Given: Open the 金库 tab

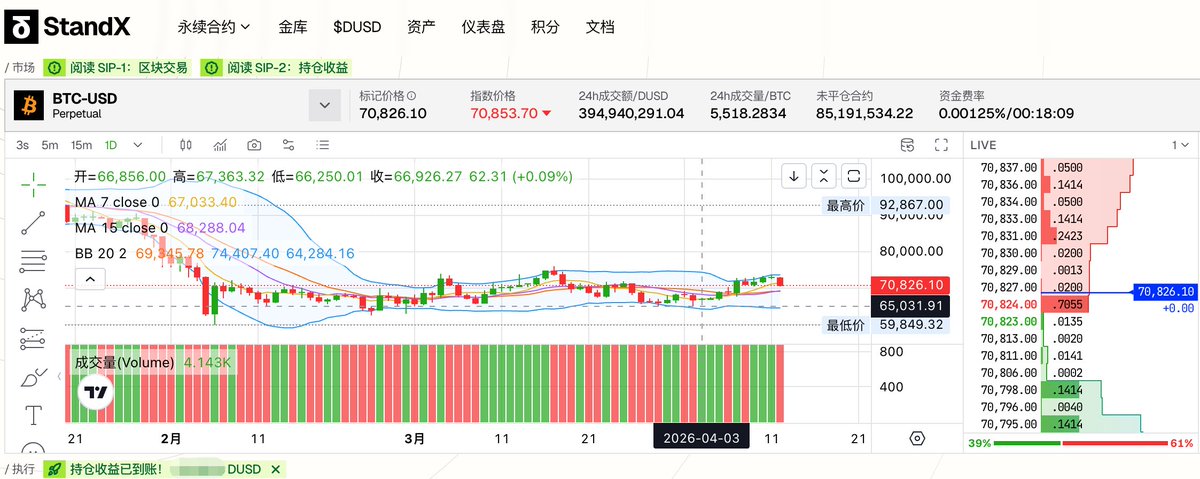Looking at the screenshot, I should (293, 27).
